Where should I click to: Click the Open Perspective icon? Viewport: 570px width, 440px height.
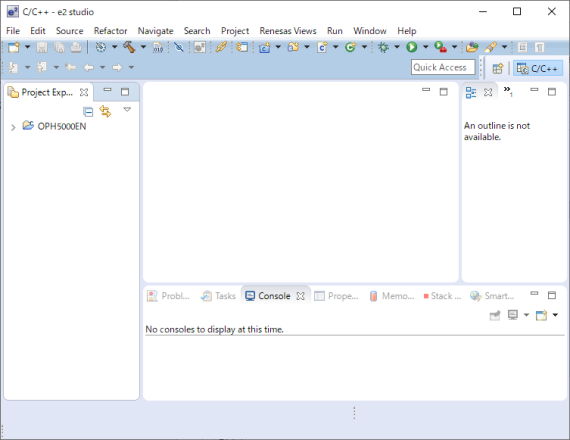click(498, 68)
